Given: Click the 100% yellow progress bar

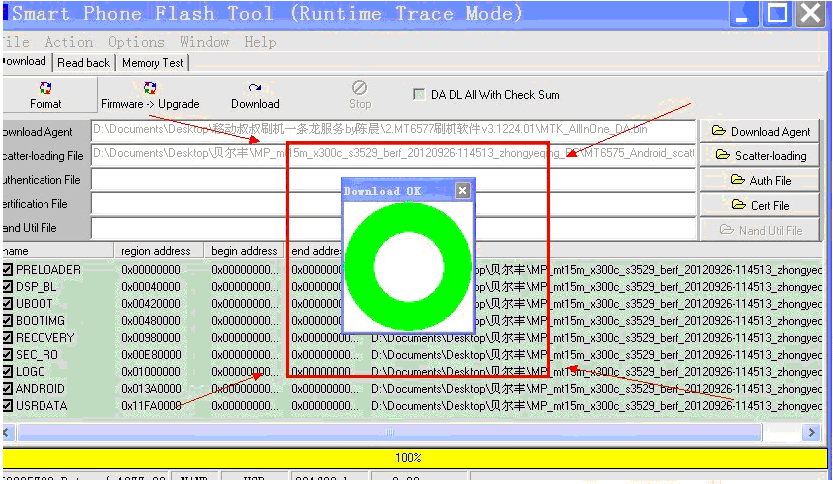Looking at the screenshot, I should pyautogui.click(x=414, y=457).
